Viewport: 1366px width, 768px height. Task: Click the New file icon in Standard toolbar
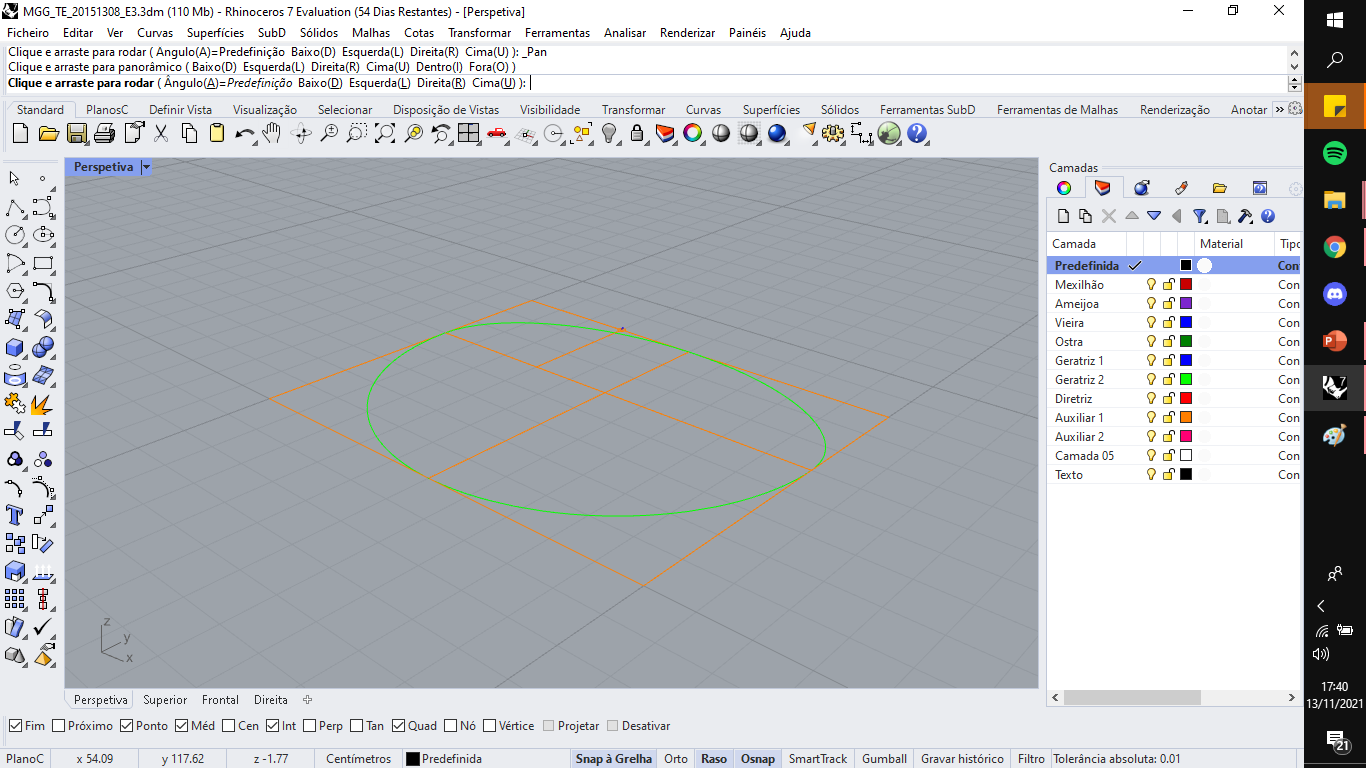[x=20, y=133]
